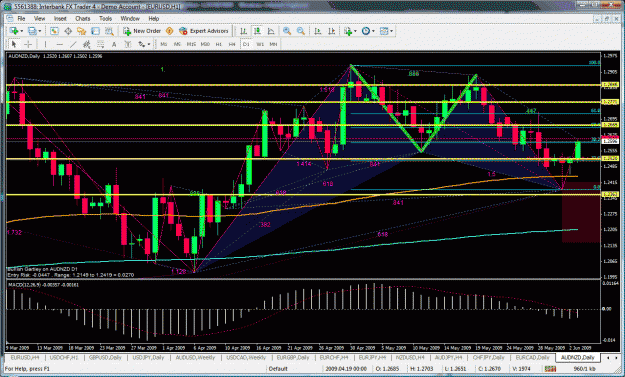The width and height of the screenshot is (625, 377).
Task: Select the MN timeframe button
Action: (x=273, y=44)
